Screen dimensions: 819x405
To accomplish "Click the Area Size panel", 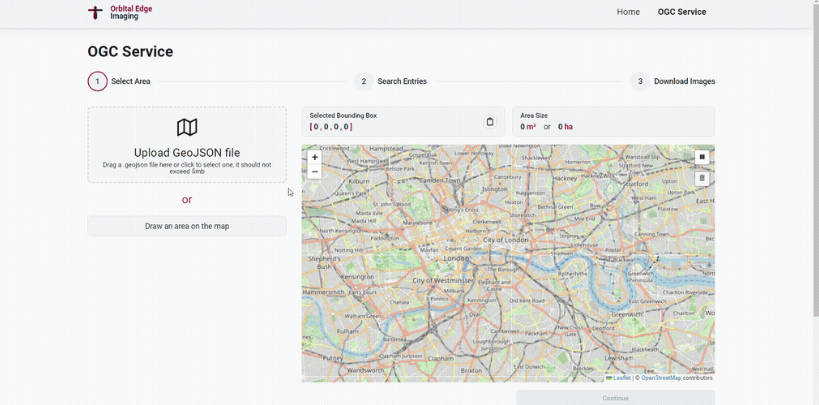I will (614, 122).
